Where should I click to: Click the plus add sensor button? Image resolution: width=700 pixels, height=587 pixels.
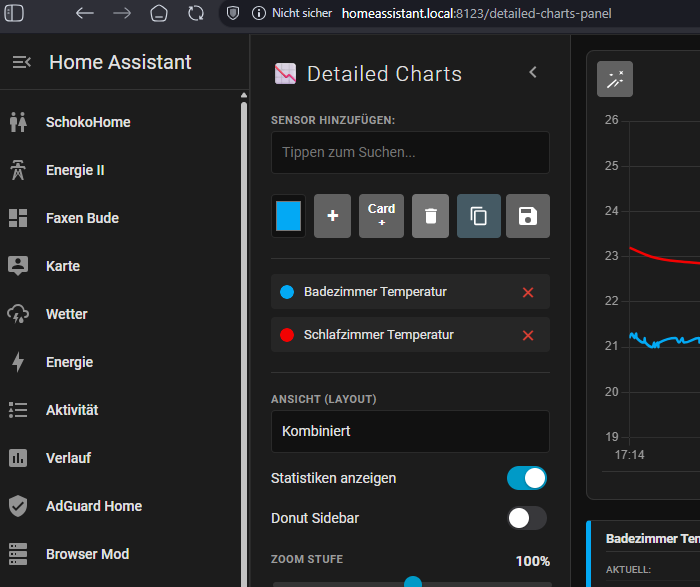click(x=332, y=216)
